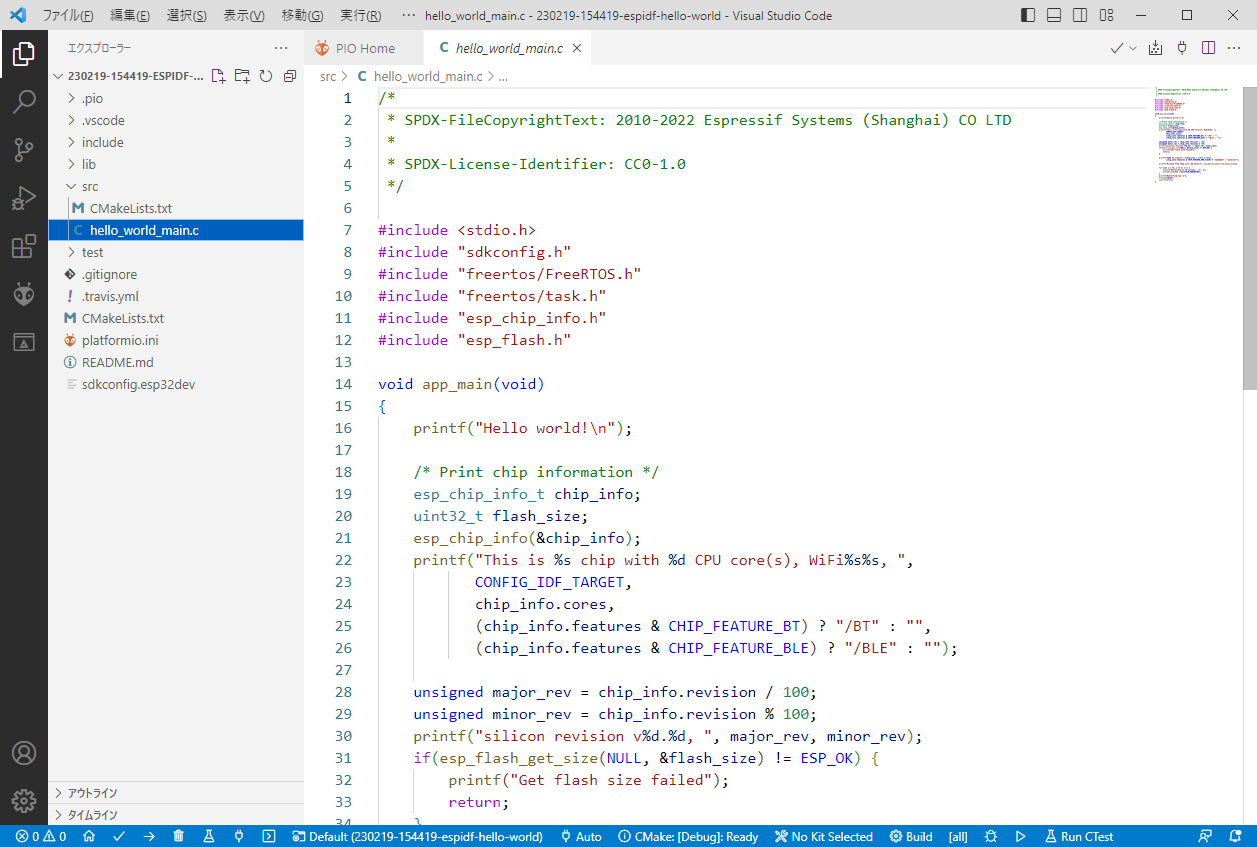Click Serial Monitor plug icon in editor toolbar

pos(1182,48)
